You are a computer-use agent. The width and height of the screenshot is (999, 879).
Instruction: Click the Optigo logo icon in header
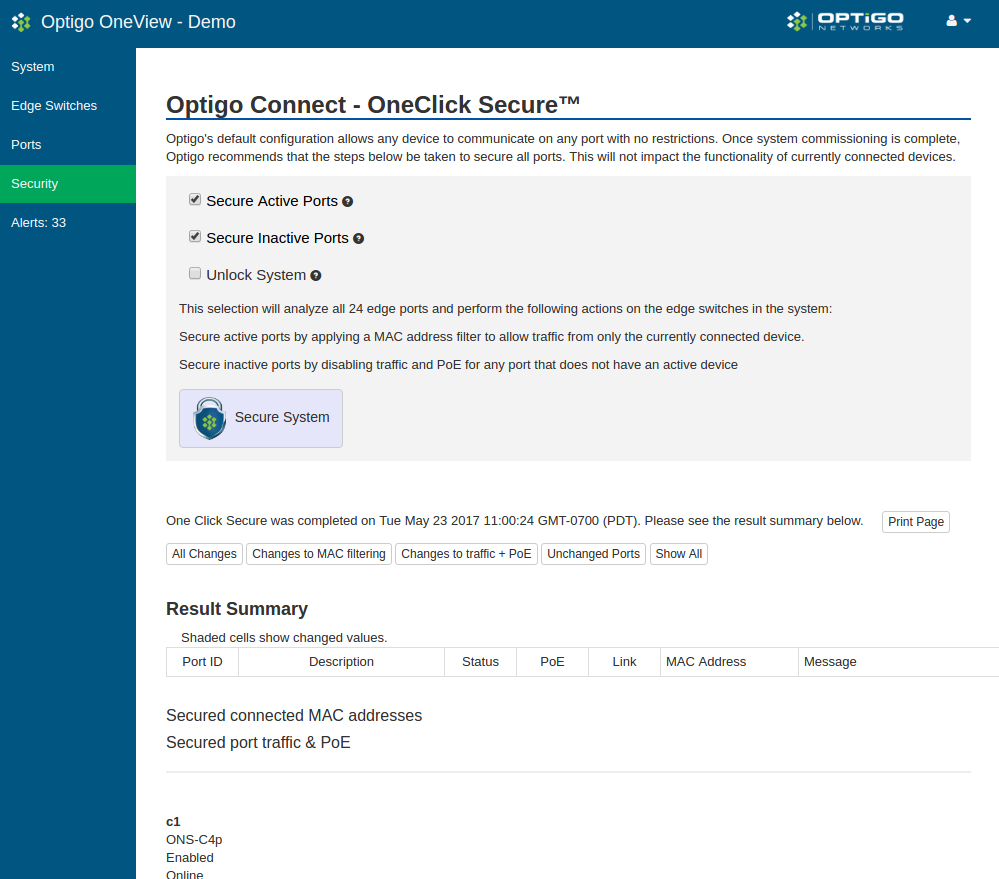[x=21, y=21]
